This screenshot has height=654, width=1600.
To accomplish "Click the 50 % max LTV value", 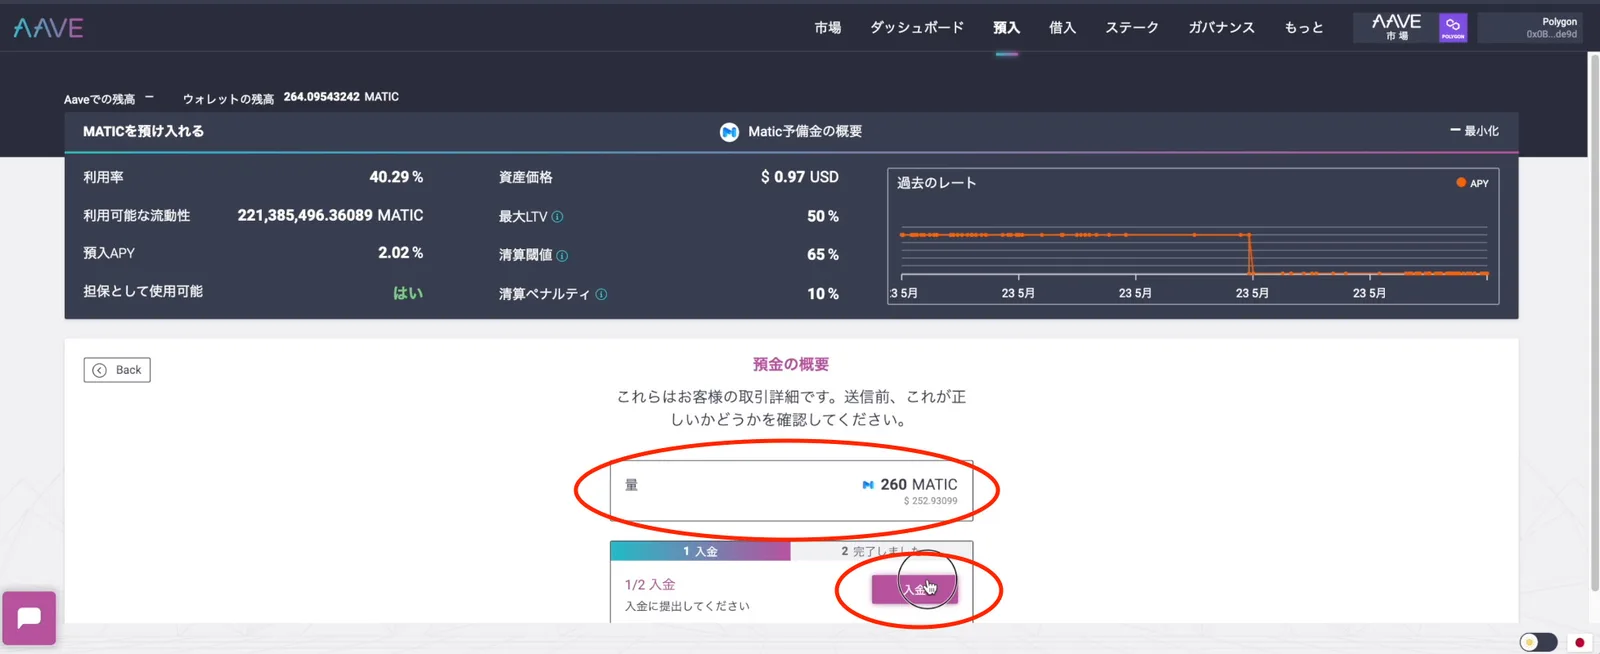I will click(823, 216).
